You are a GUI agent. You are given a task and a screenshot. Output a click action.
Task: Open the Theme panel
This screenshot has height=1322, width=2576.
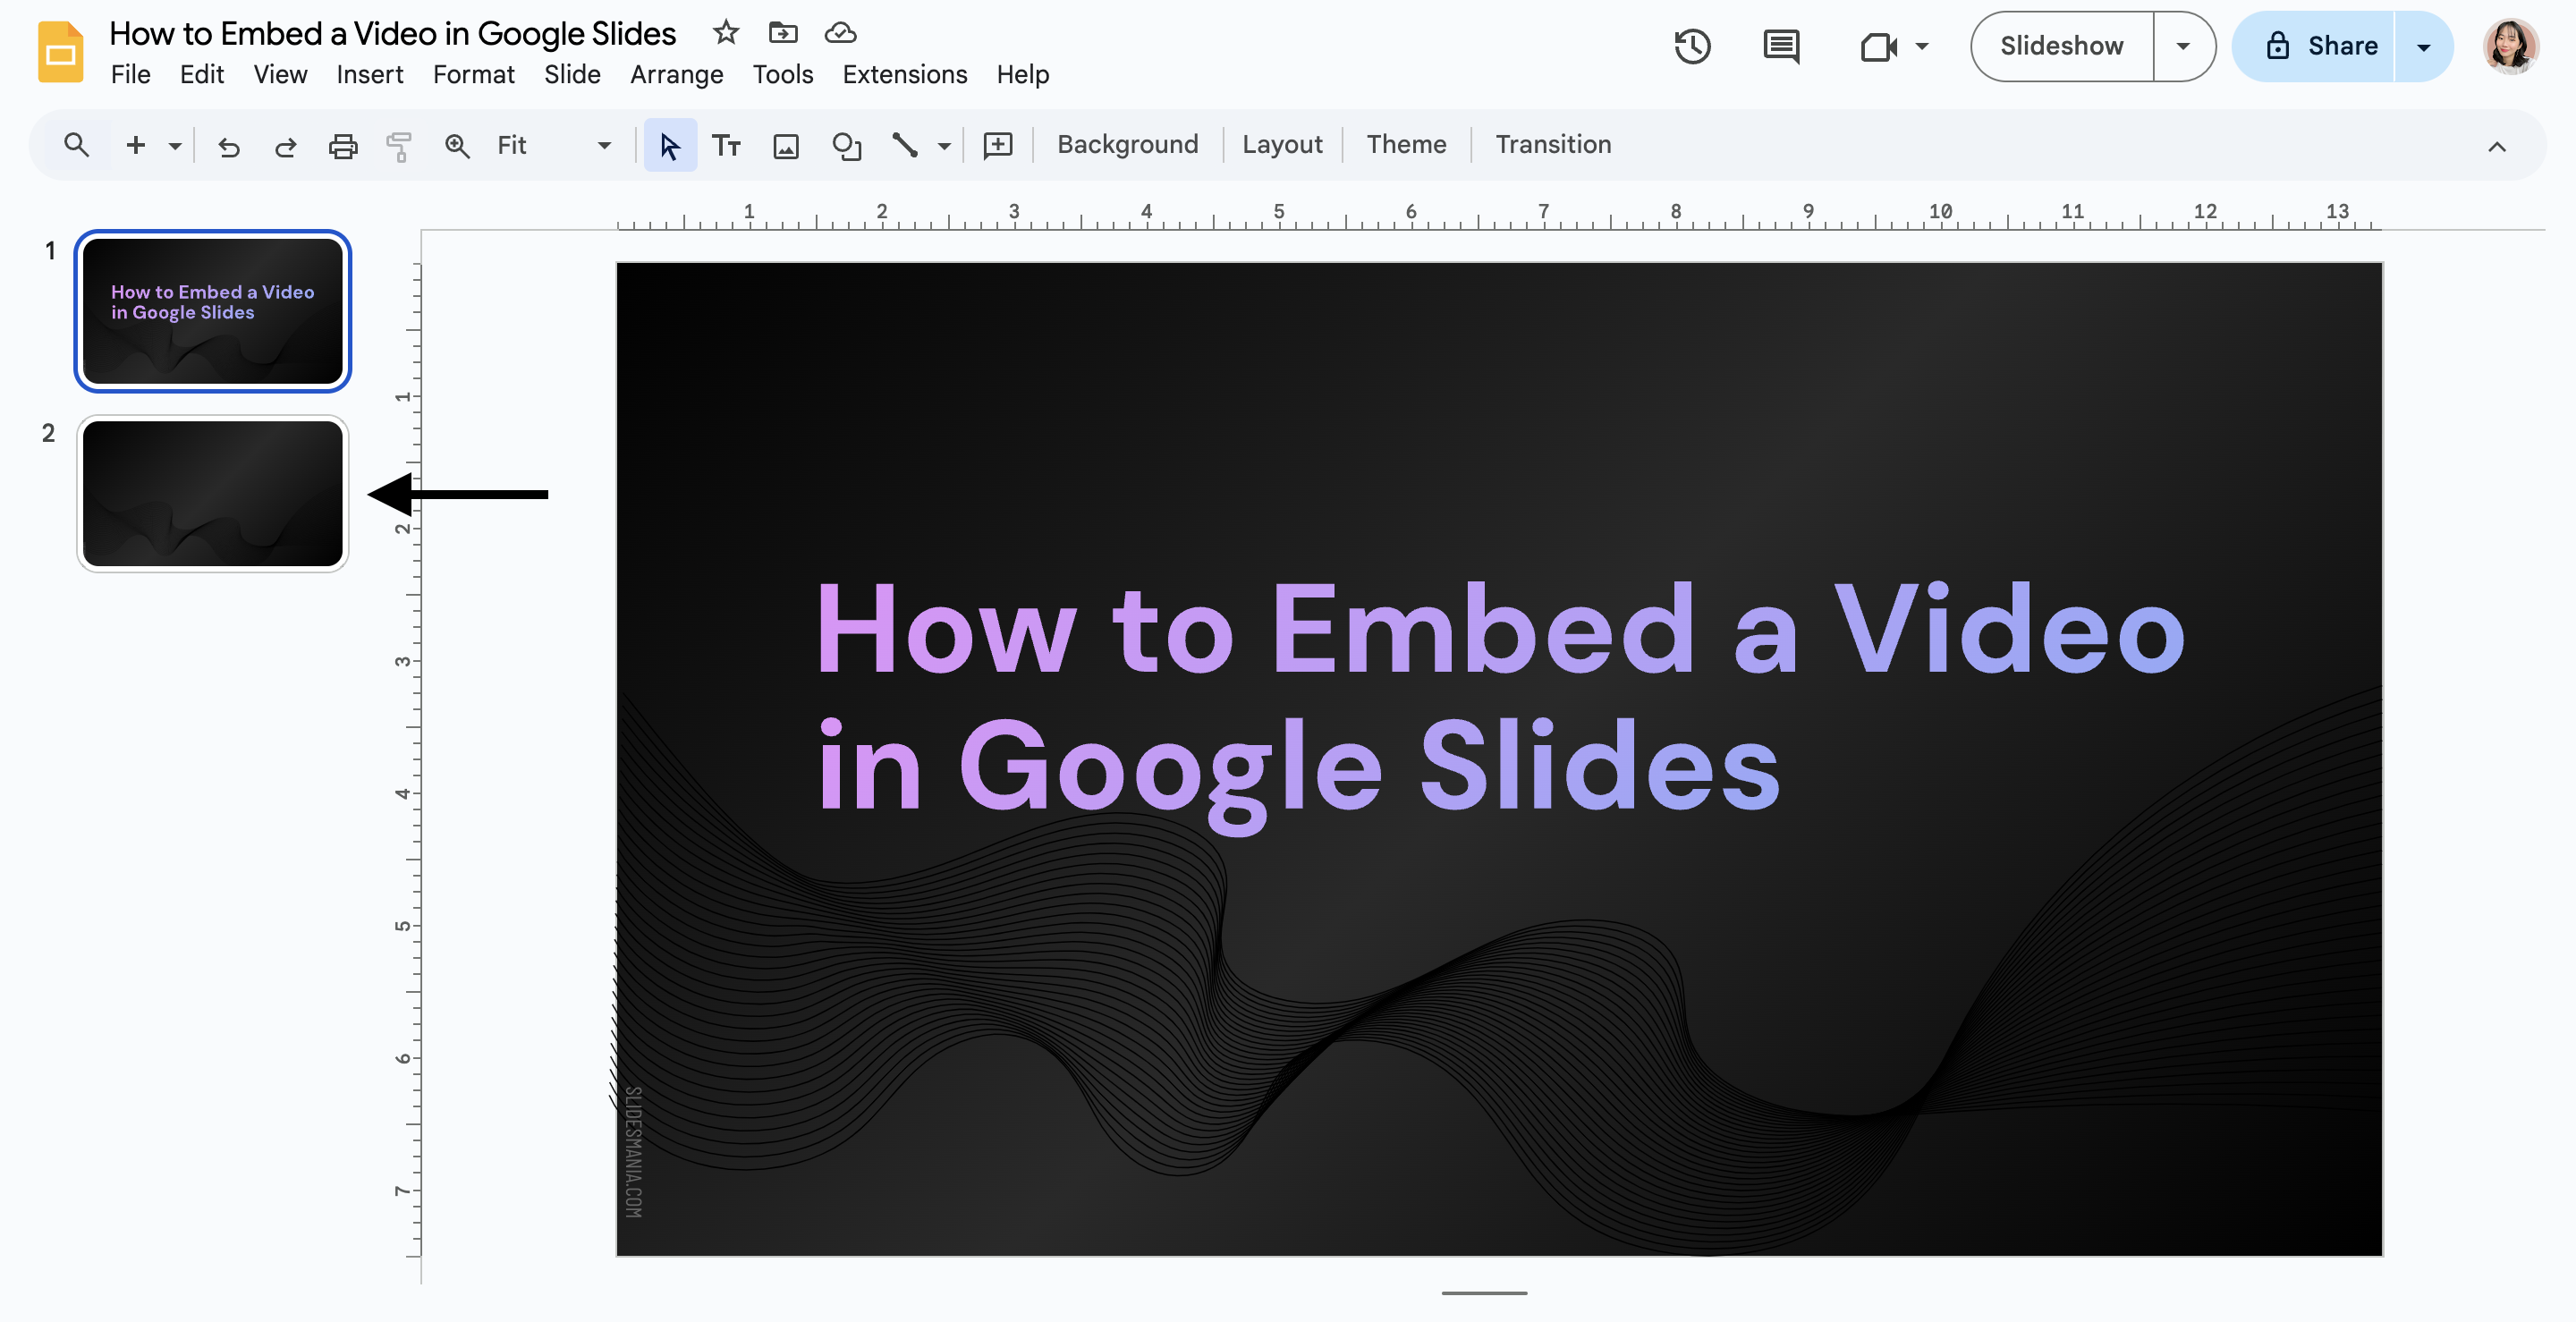pyautogui.click(x=1406, y=145)
